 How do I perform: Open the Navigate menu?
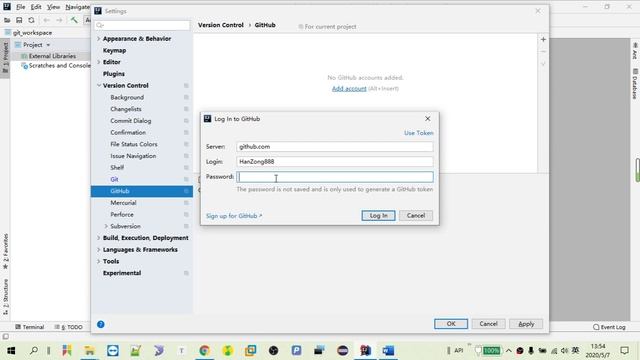point(78,7)
